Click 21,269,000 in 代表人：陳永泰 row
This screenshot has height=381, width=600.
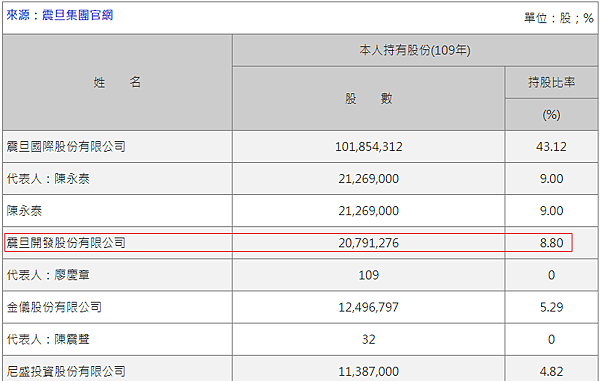tap(368, 179)
